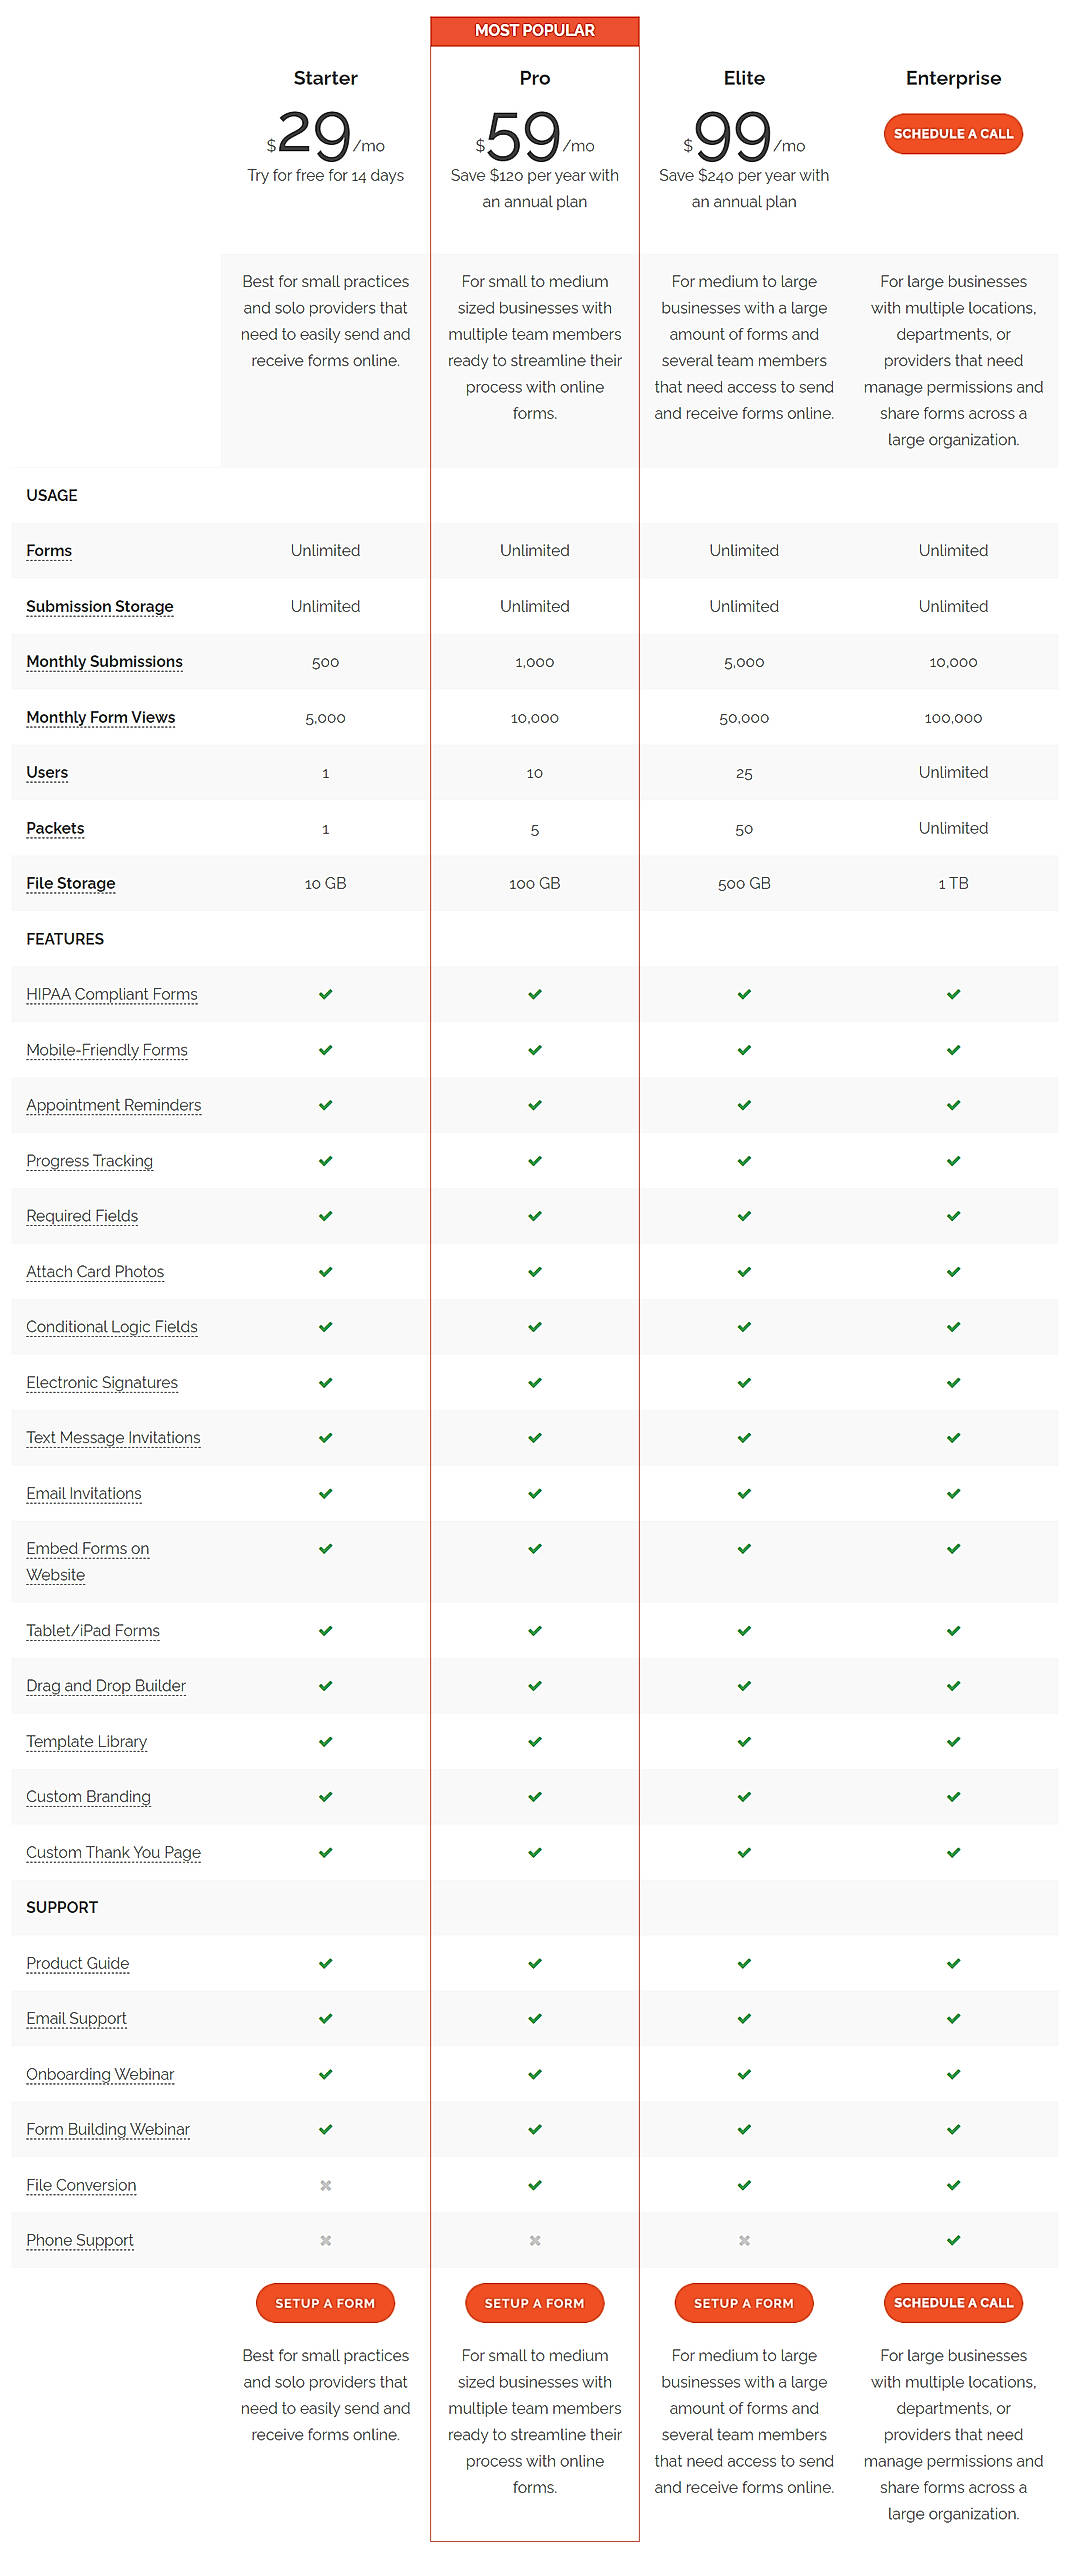Click the MOST POPULAR banner above Pro plan

click(536, 30)
